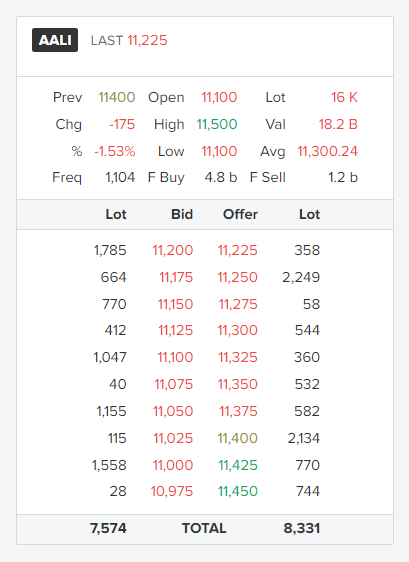Click the Offer column header
This screenshot has width=409, height=562.
tap(240, 214)
